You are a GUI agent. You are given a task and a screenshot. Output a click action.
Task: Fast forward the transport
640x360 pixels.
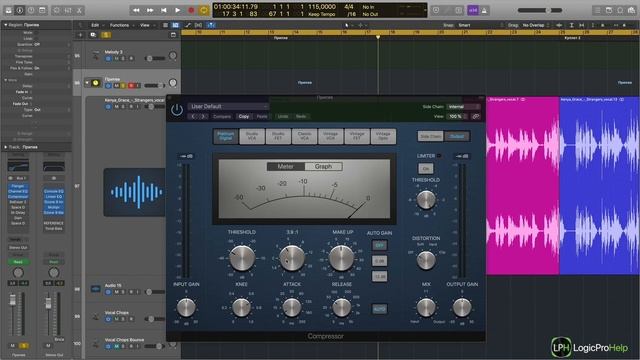coord(150,10)
